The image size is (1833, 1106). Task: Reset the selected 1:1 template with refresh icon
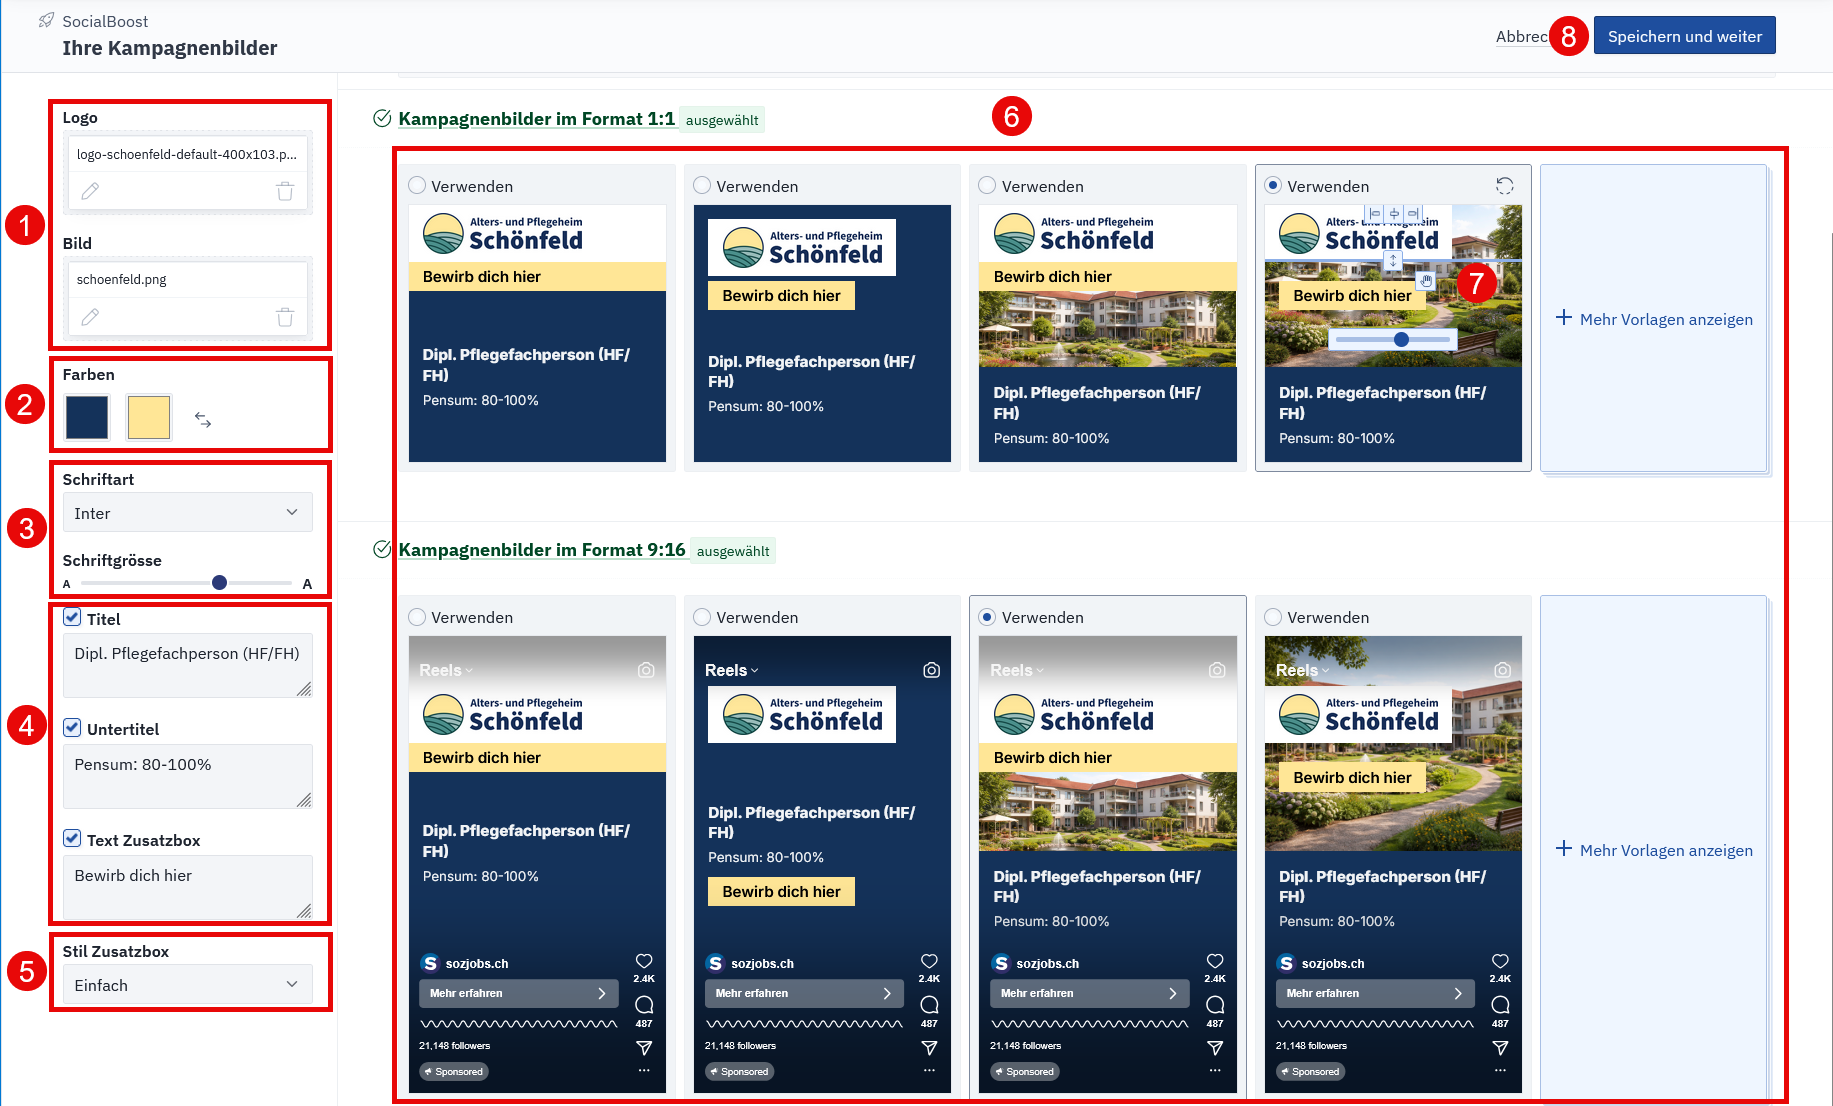pos(1504,186)
